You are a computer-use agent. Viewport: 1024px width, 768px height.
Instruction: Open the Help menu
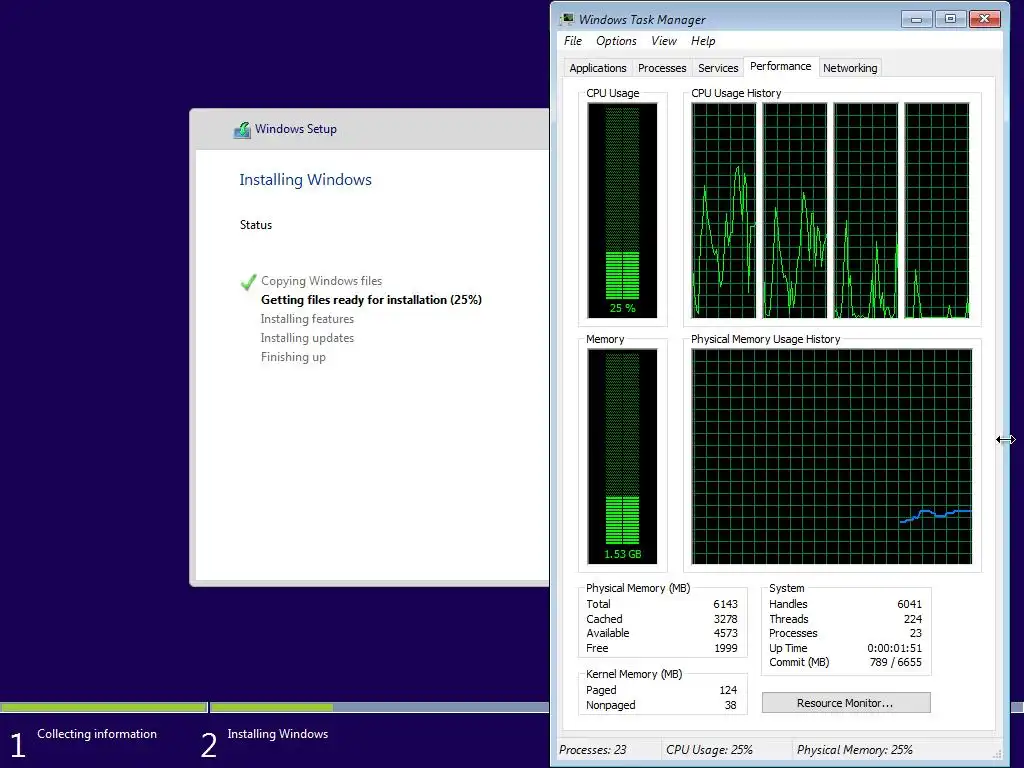(x=703, y=41)
